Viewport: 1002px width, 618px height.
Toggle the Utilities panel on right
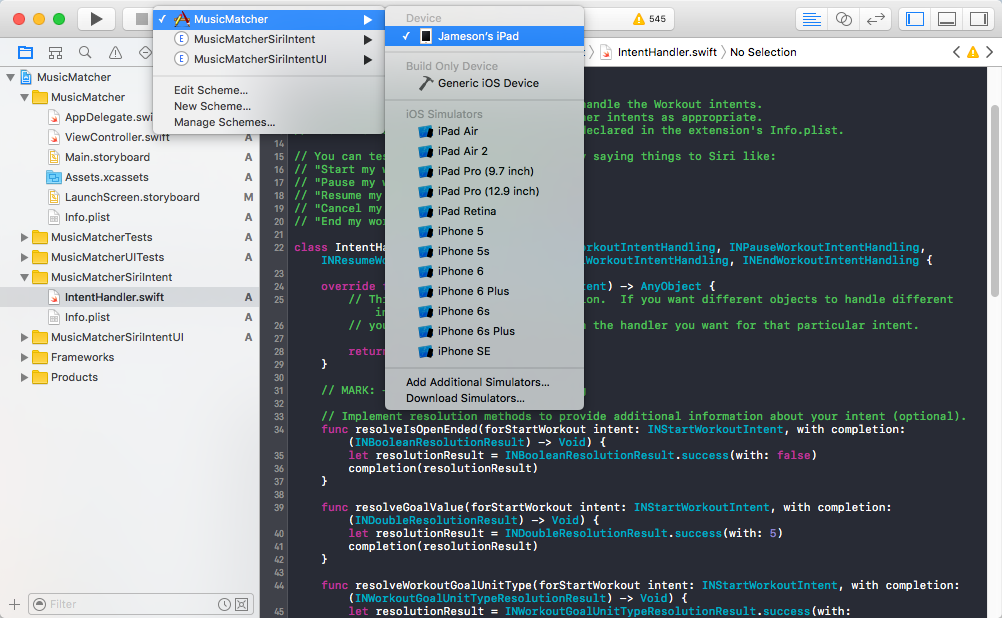point(979,19)
